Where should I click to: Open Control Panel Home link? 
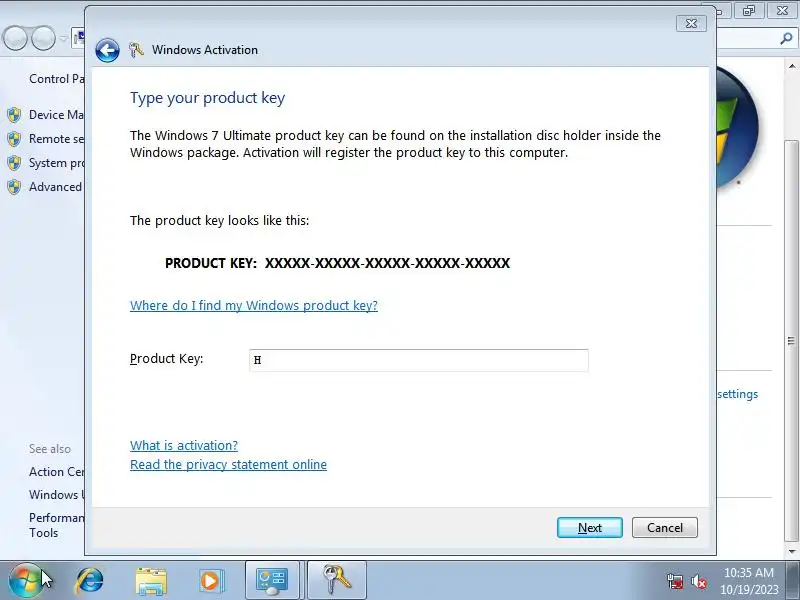56,79
